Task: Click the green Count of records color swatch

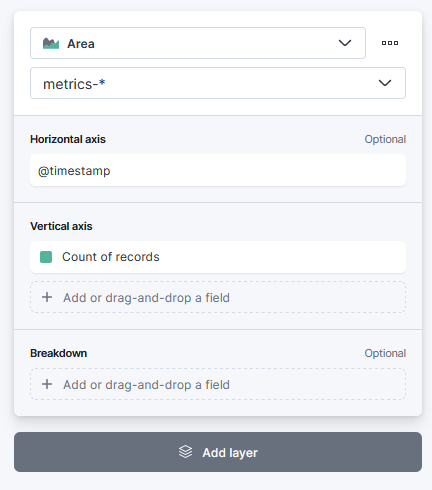Action: (46, 257)
